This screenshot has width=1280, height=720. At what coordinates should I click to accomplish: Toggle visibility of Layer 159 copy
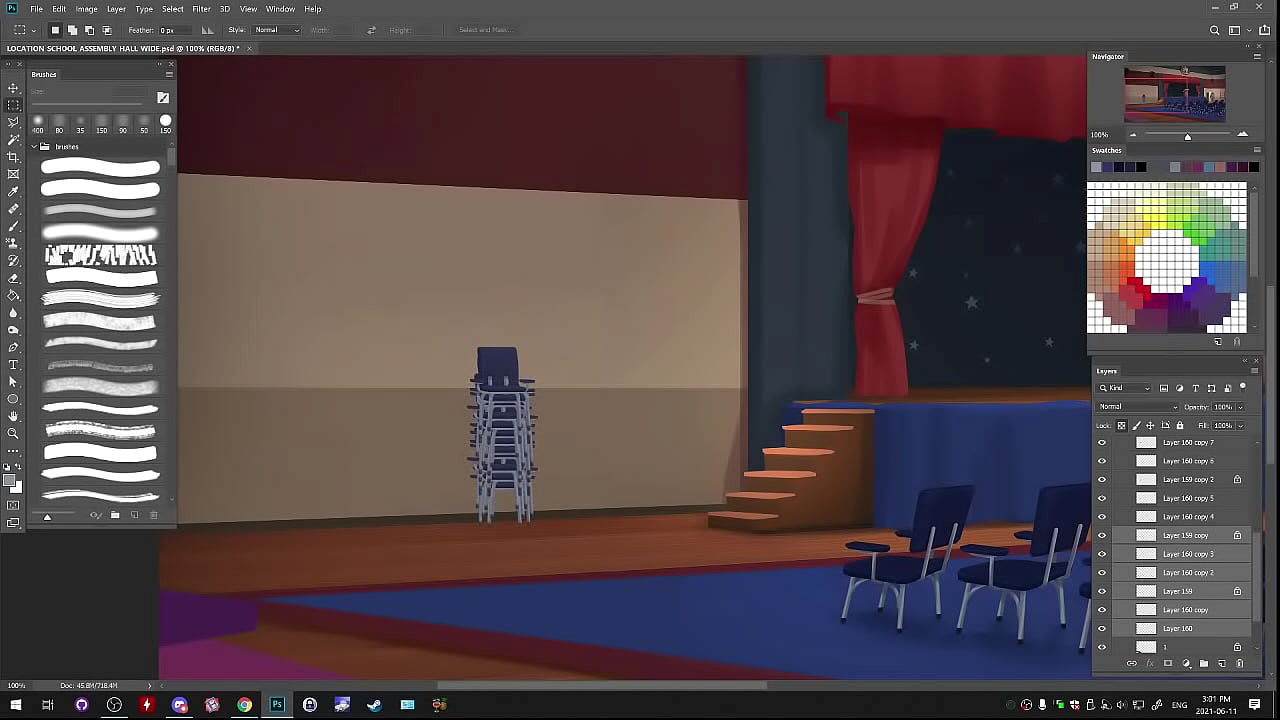click(1102, 536)
